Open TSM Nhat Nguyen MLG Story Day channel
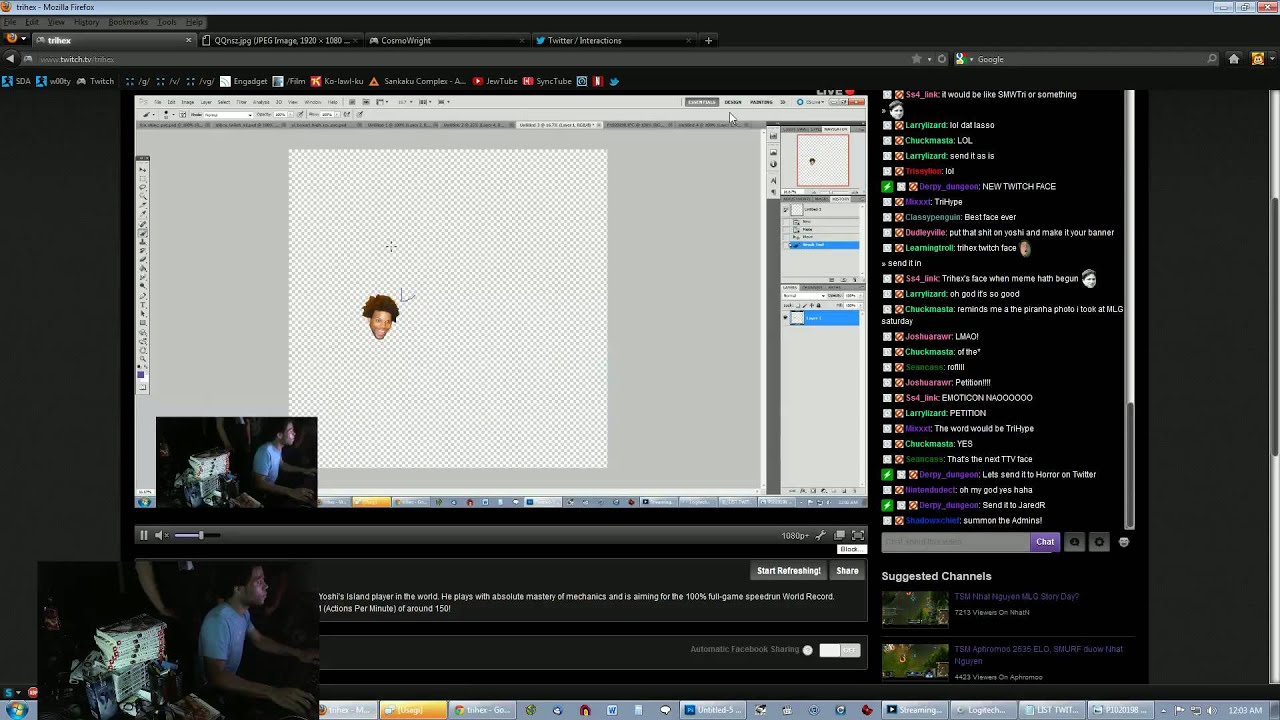 click(x=1016, y=597)
